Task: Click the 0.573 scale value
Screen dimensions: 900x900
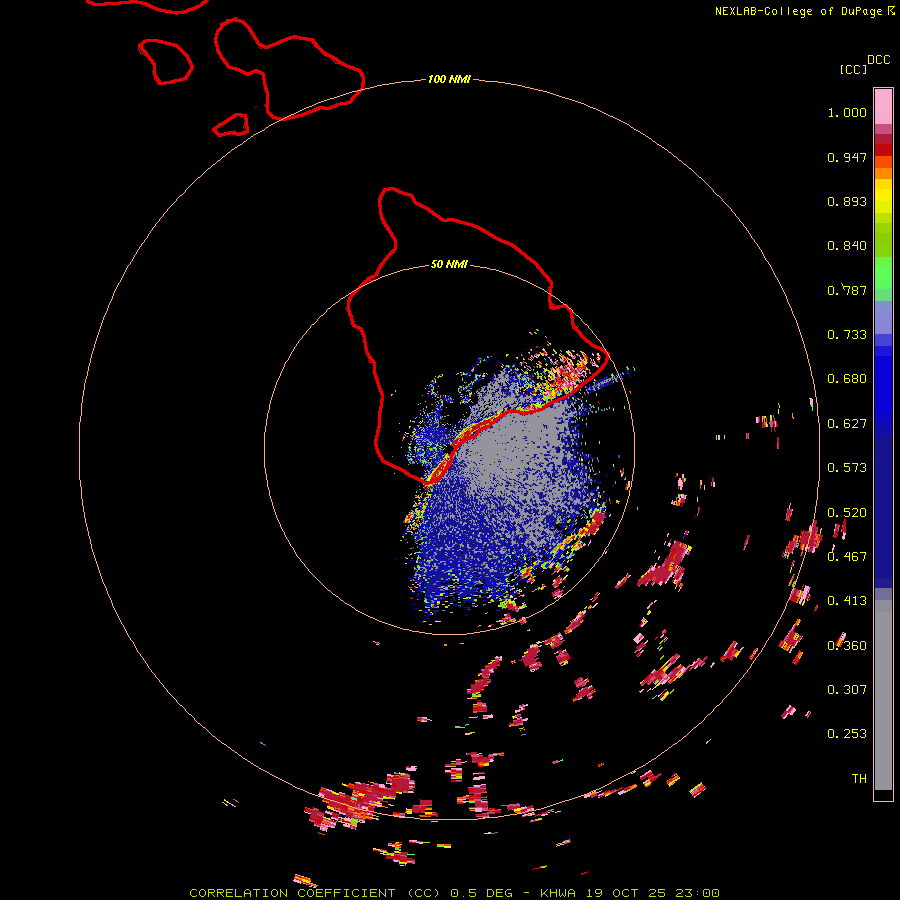Action: tap(847, 468)
